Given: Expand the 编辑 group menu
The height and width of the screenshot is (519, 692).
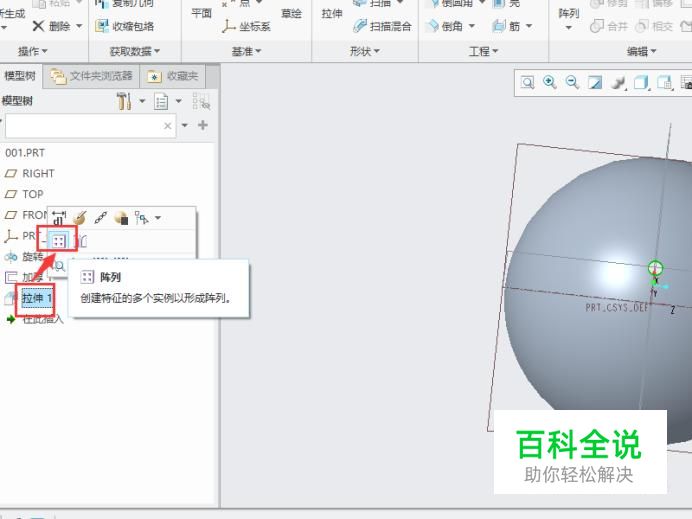Looking at the screenshot, I should (642, 52).
